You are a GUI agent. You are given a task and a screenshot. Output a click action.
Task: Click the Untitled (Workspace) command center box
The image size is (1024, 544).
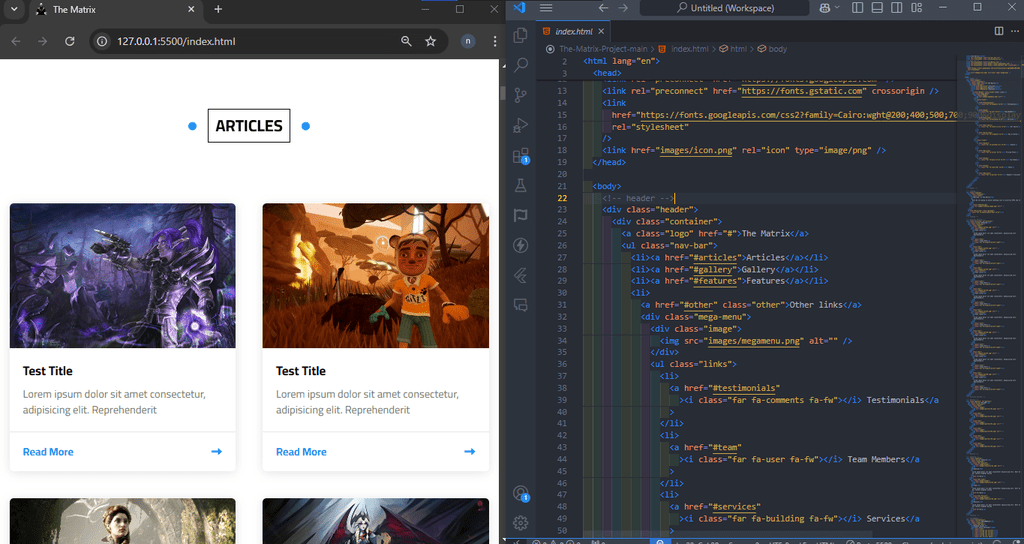[724, 8]
